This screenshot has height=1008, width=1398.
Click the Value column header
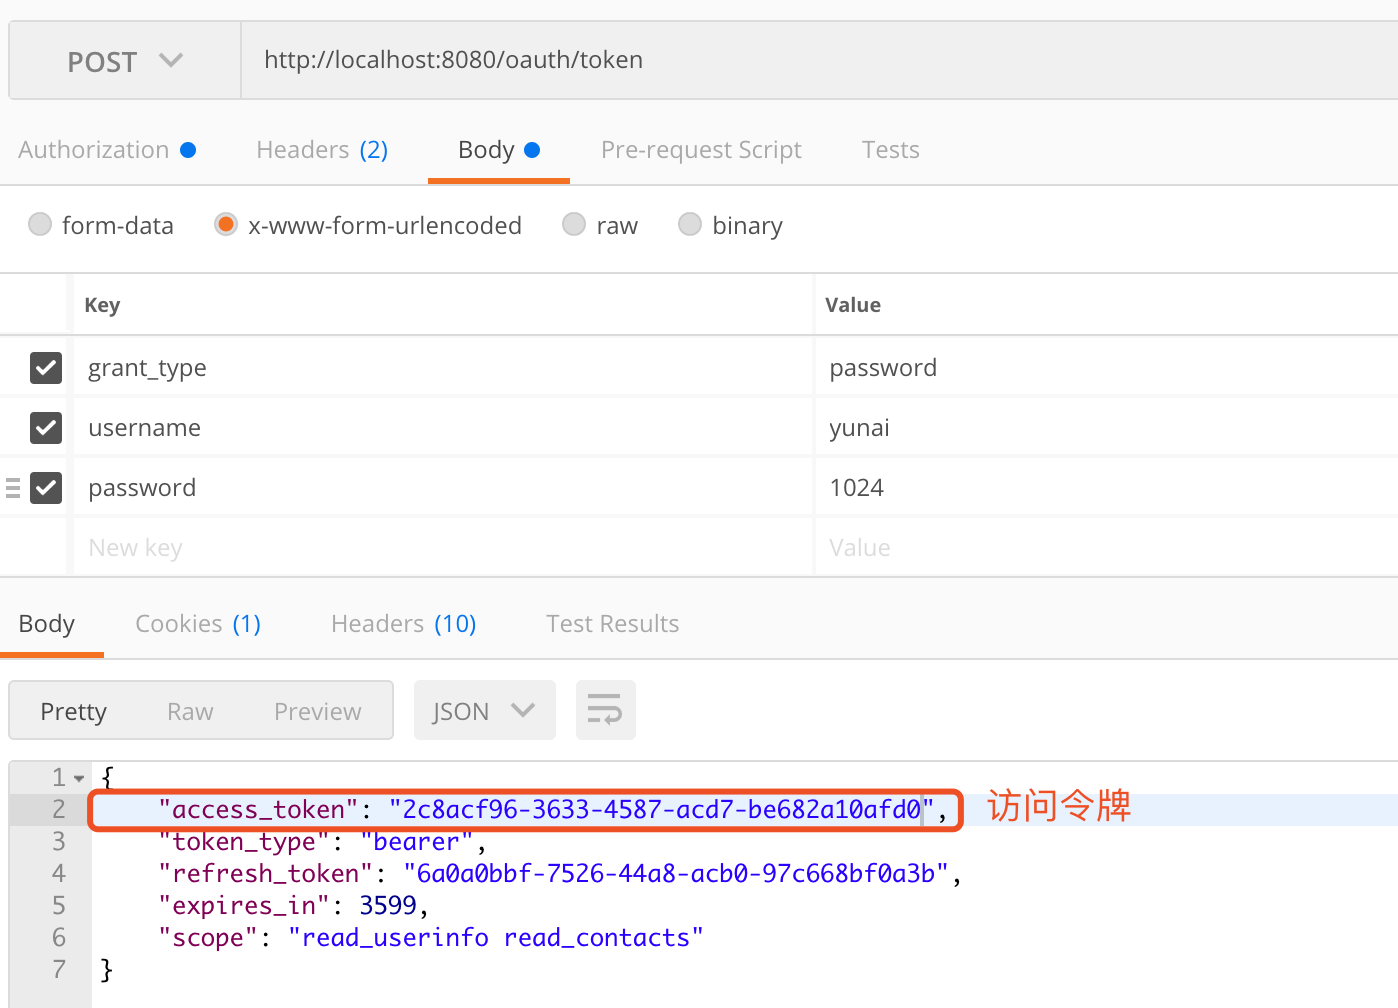click(x=853, y=305)
